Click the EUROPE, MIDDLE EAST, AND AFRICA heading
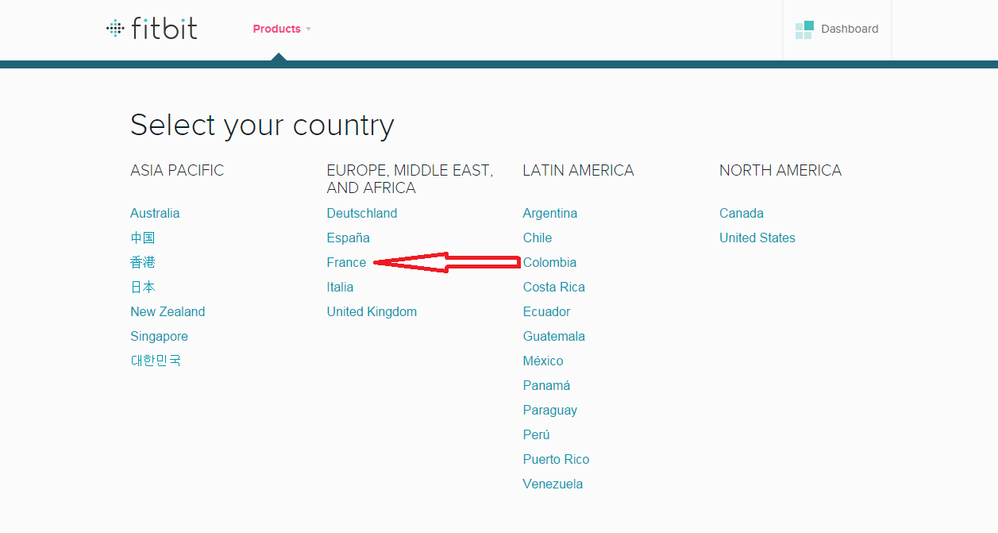 pyautogui.click(x=410, y=179)
